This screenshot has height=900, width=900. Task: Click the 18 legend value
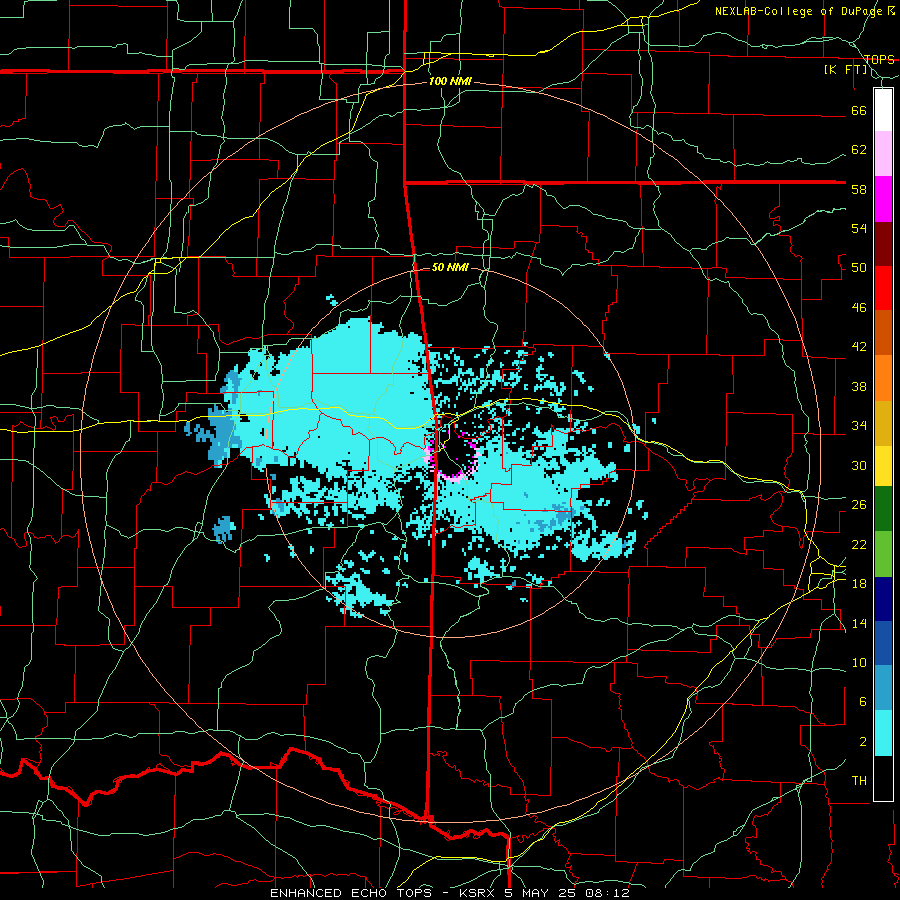[859, 584]
